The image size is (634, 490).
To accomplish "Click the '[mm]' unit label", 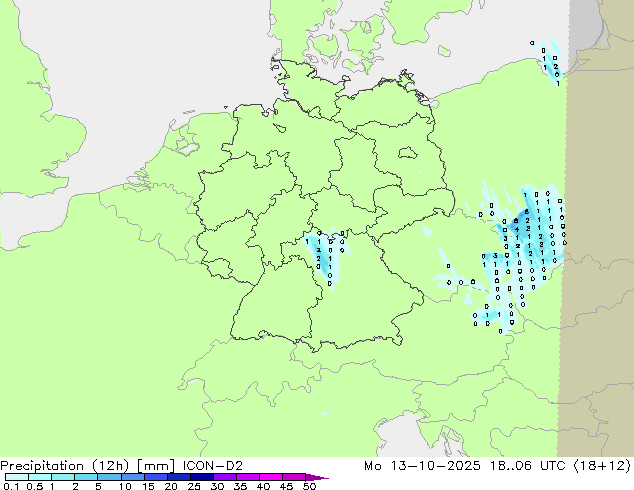I will click(x=156, y=466).
